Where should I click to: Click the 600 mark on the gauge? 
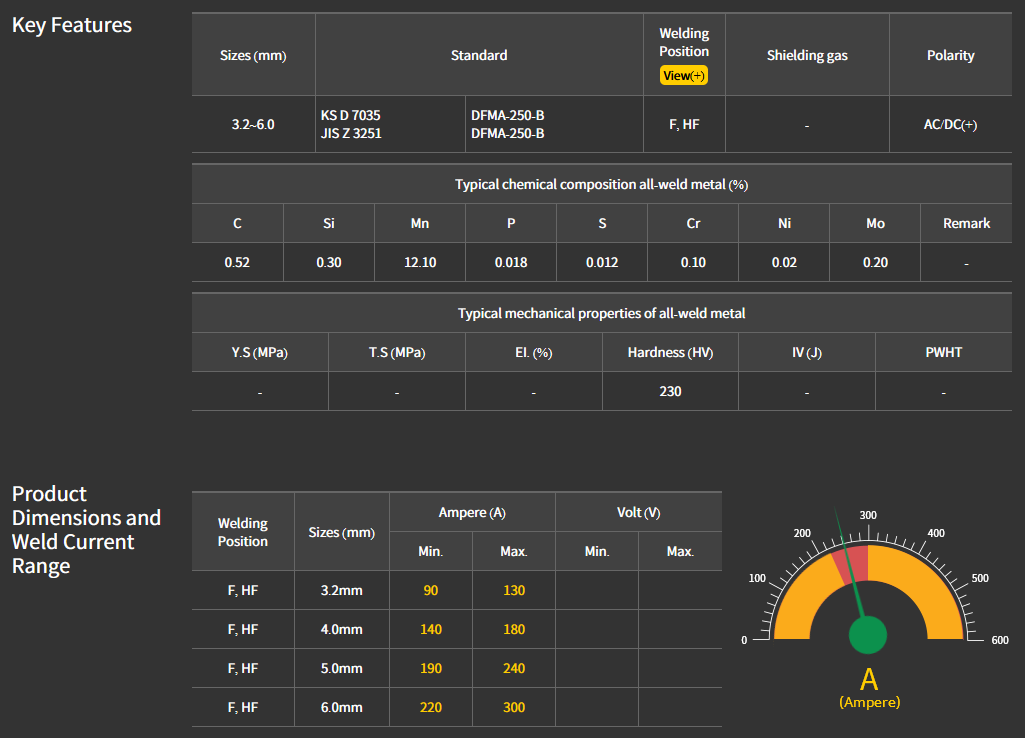click(999, 640)
